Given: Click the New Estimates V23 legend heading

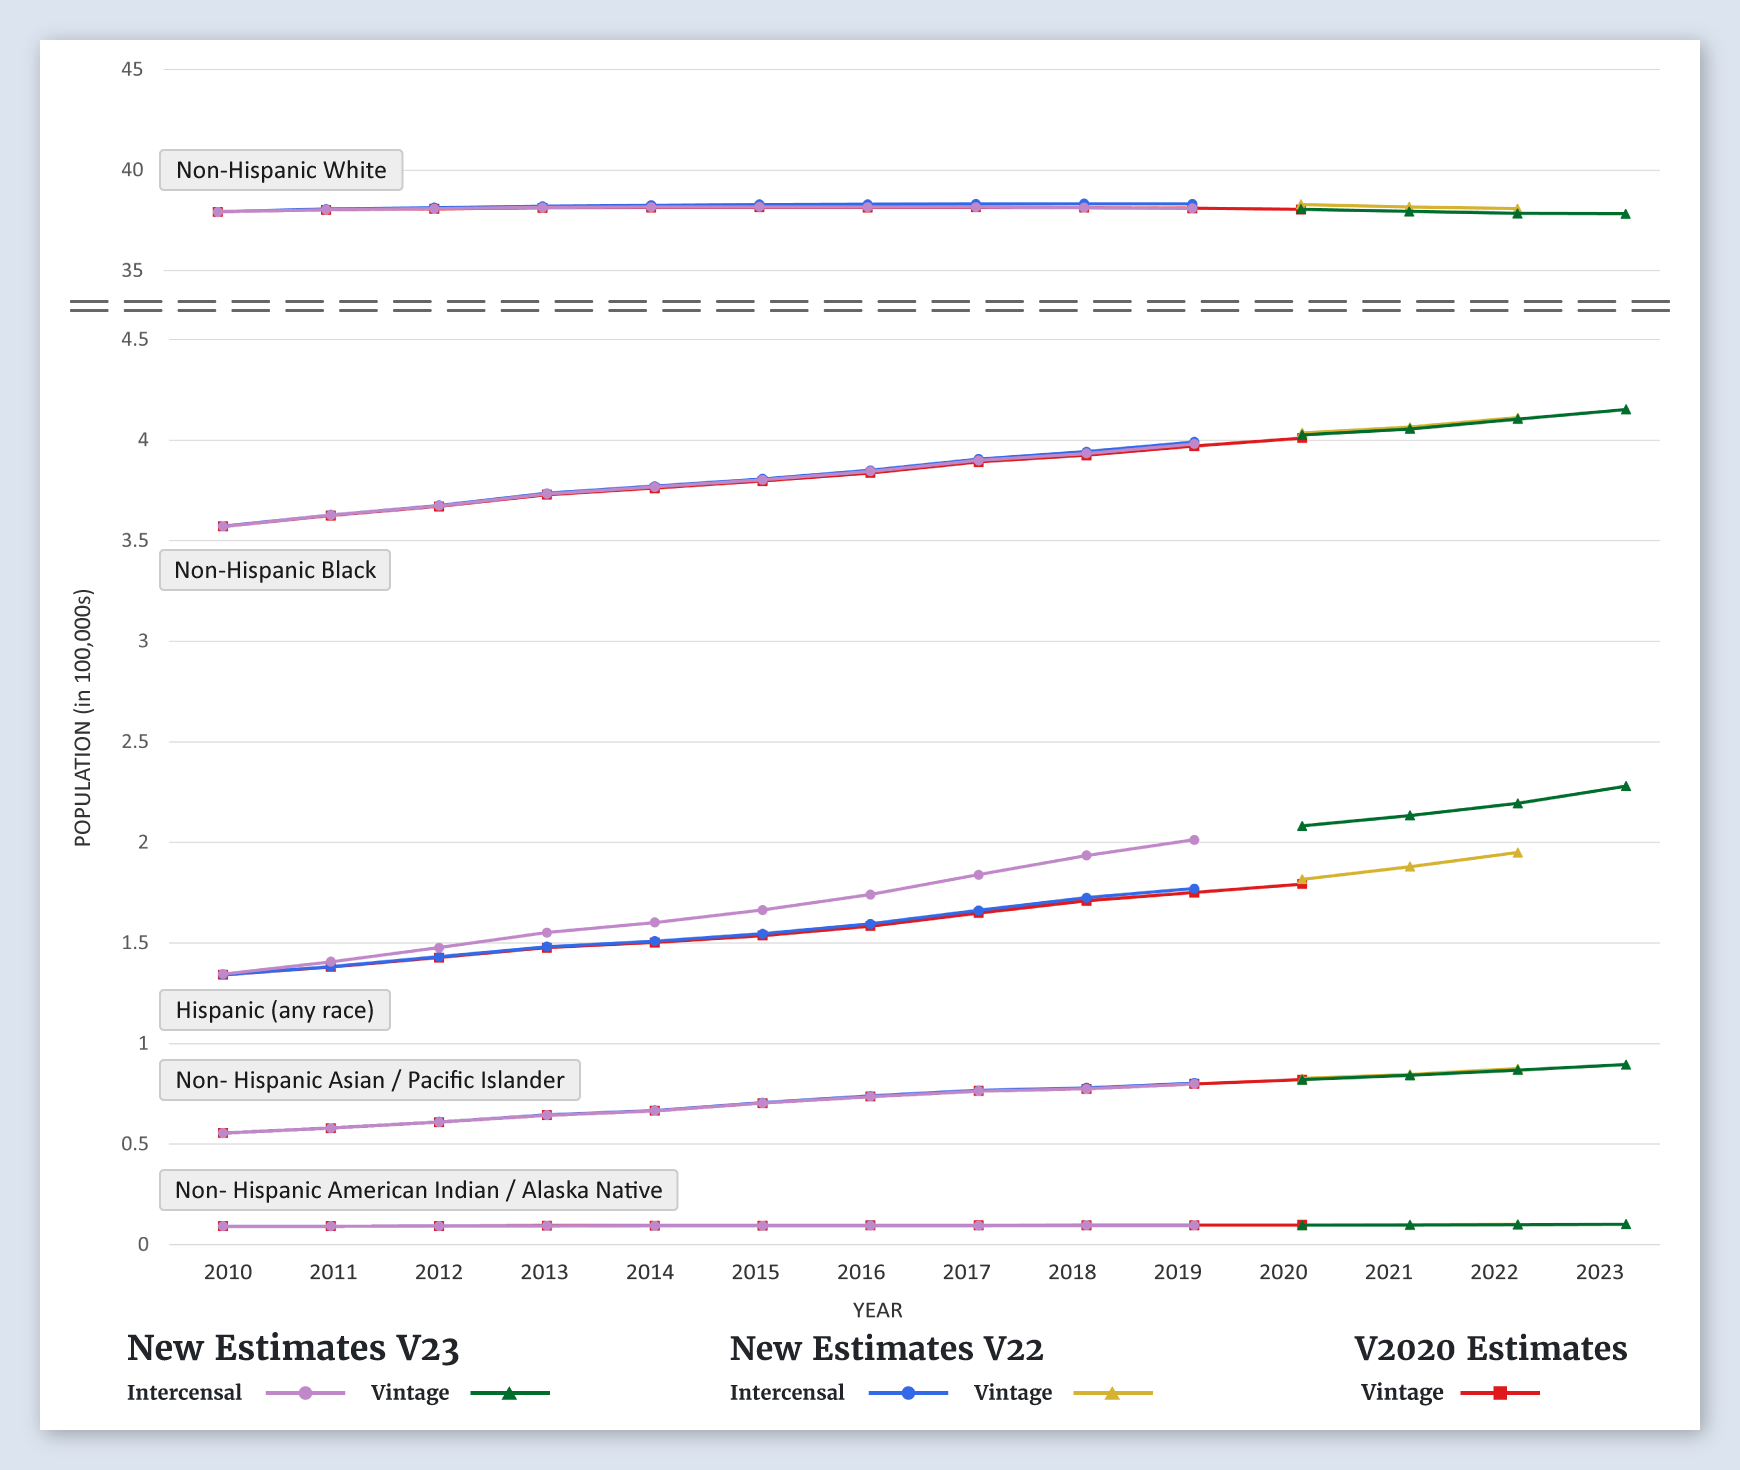Looking at the screenshot, I should pyautogui.click(x=293, y=1348).
